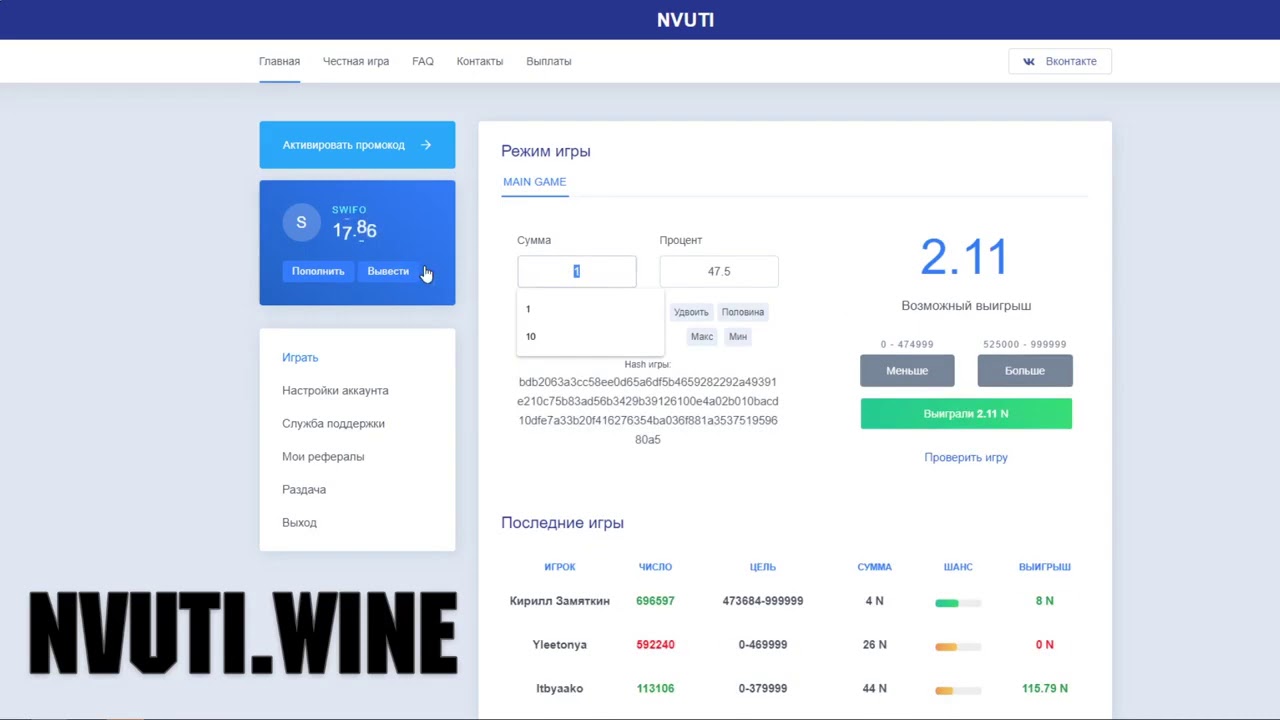This screenshot has width=1280, height=720.
Task: Click the SWIFO avatar circle
Action: [x=301, y=222]
